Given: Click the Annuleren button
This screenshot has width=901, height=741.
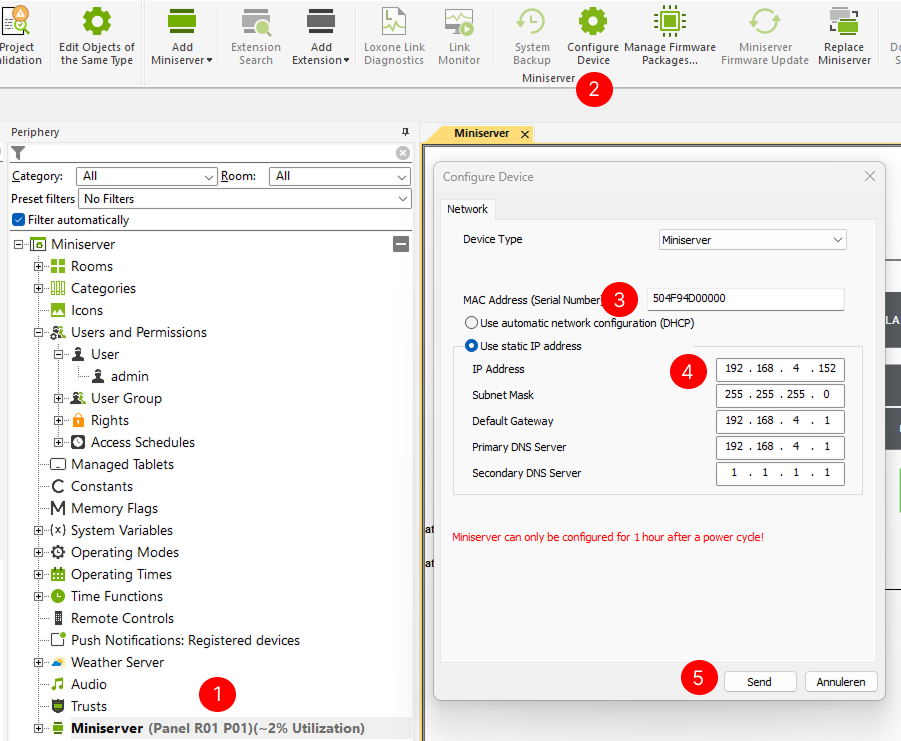Looking at the screenshot, I should [841, 682].
